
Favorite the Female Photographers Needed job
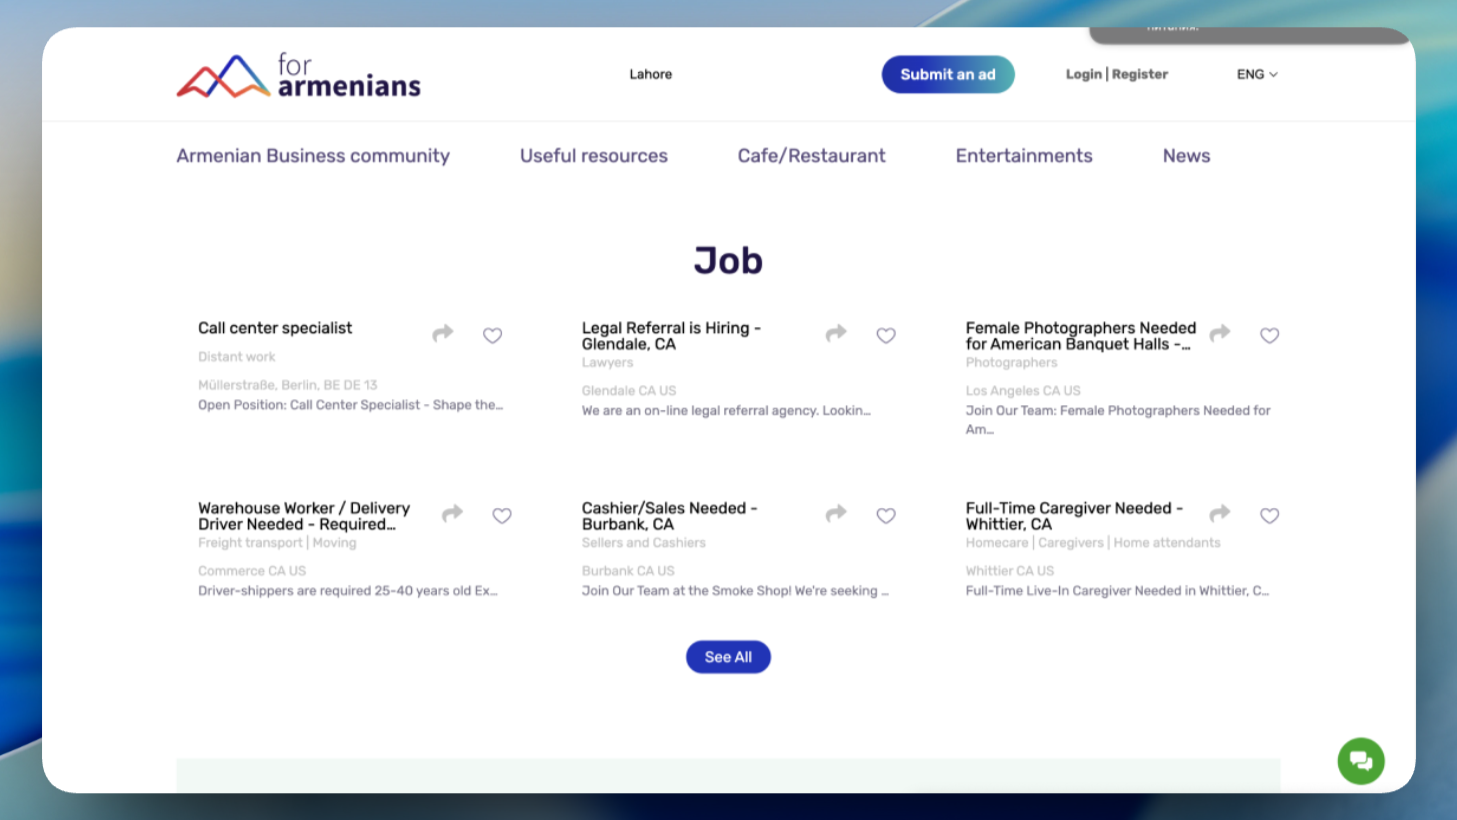pyautogui.click(x=1270, y=335)
